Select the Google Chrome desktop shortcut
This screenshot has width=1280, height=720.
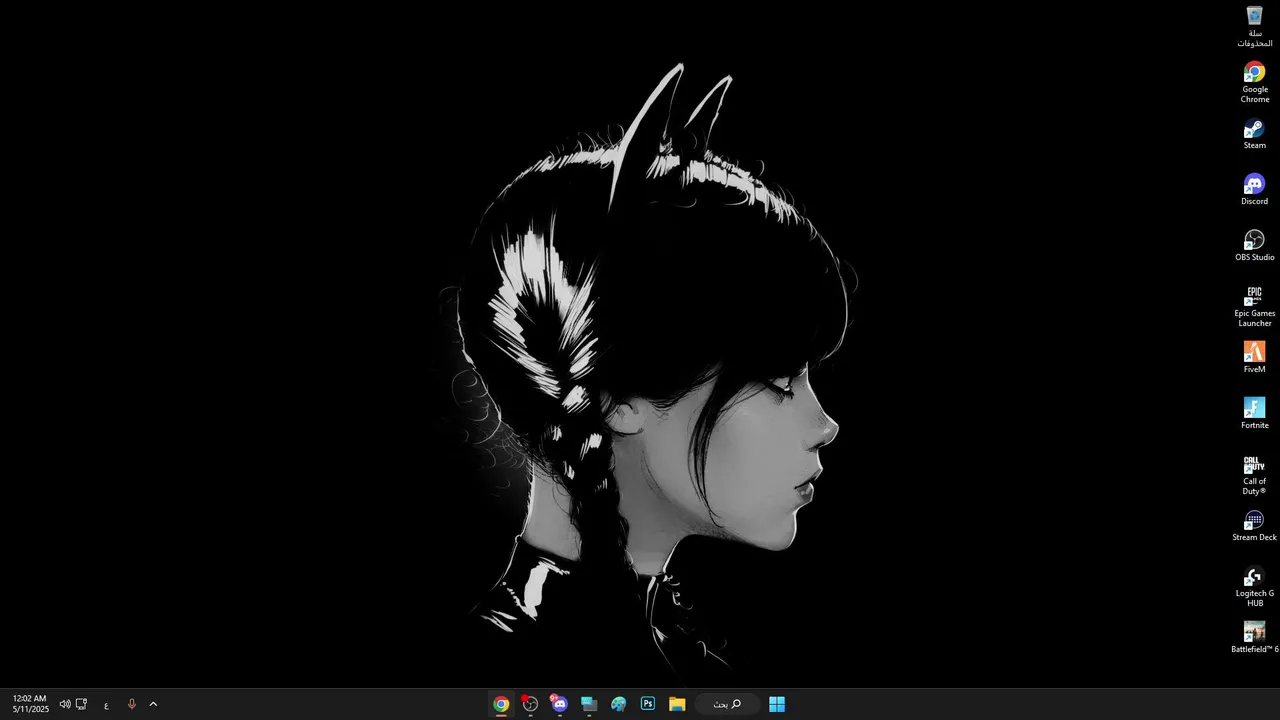coord(1254,82)
